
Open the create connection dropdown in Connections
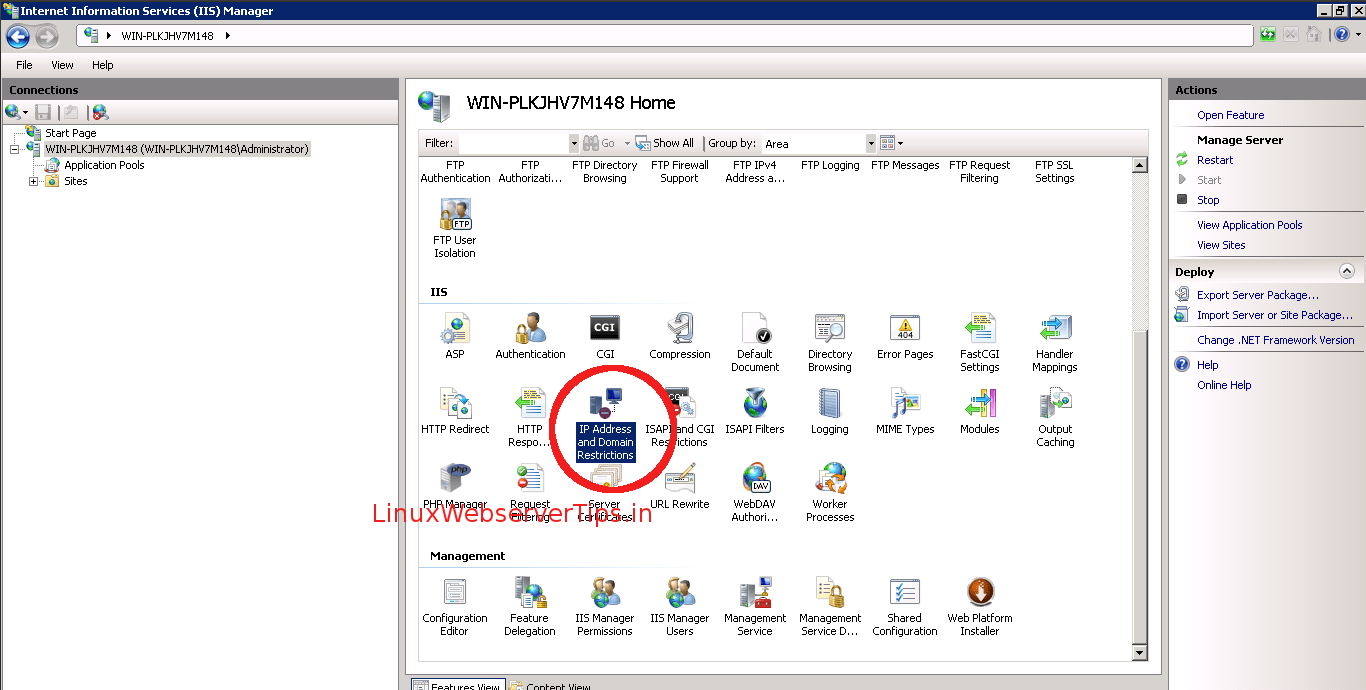tap(17, 112)
